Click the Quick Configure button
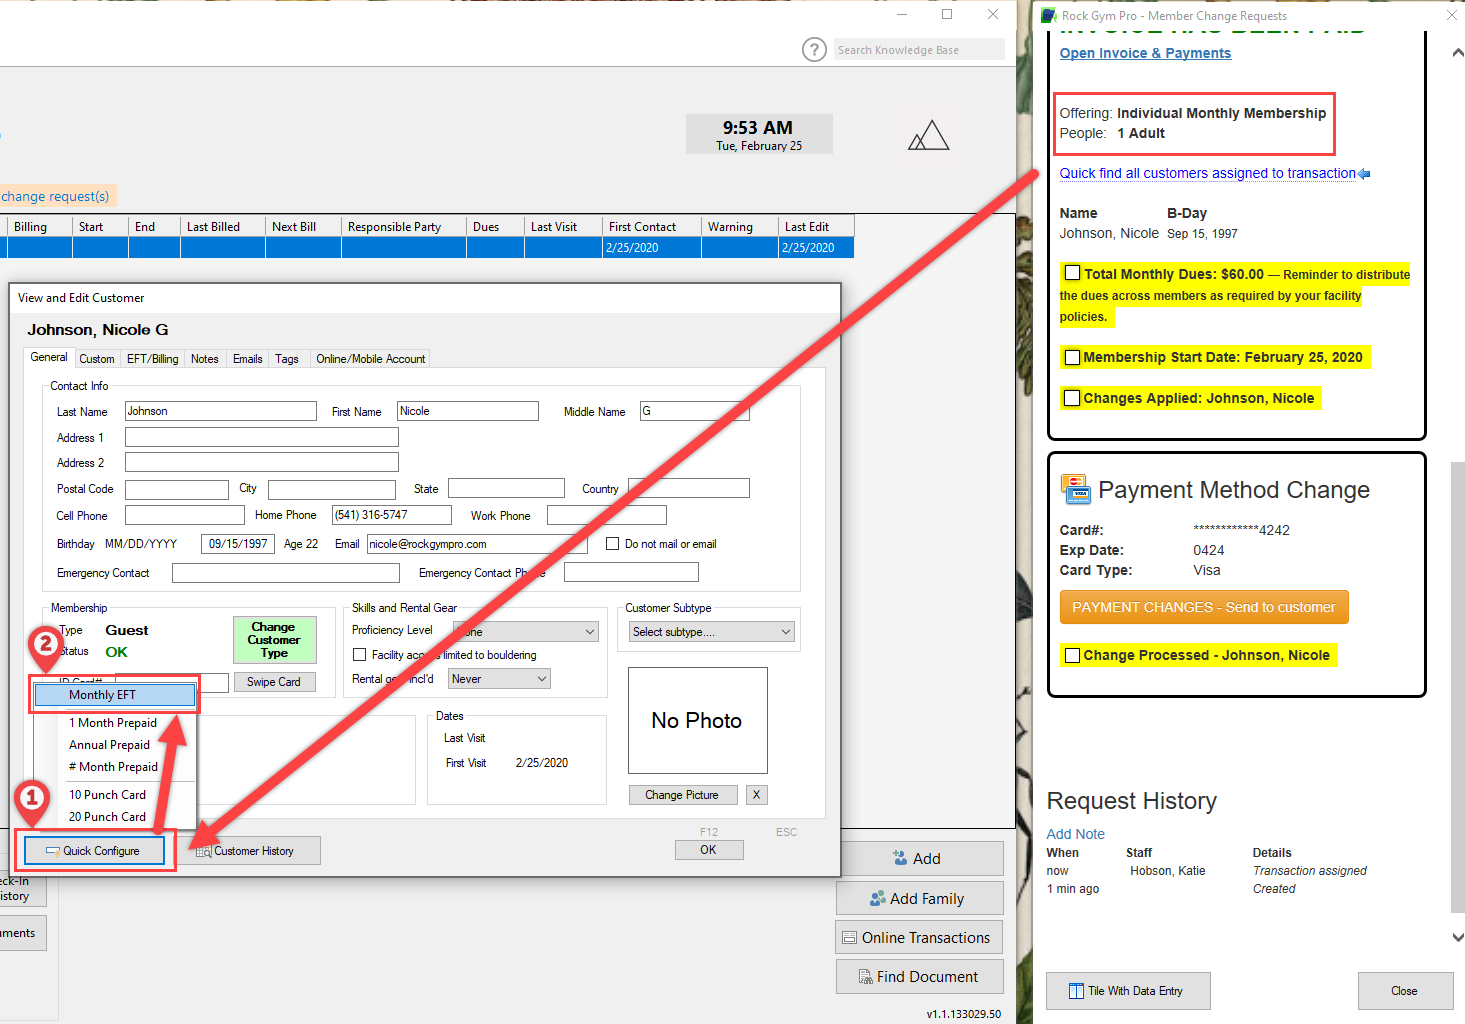This screenshot has width=1465, height=1024. click(95, 851)
